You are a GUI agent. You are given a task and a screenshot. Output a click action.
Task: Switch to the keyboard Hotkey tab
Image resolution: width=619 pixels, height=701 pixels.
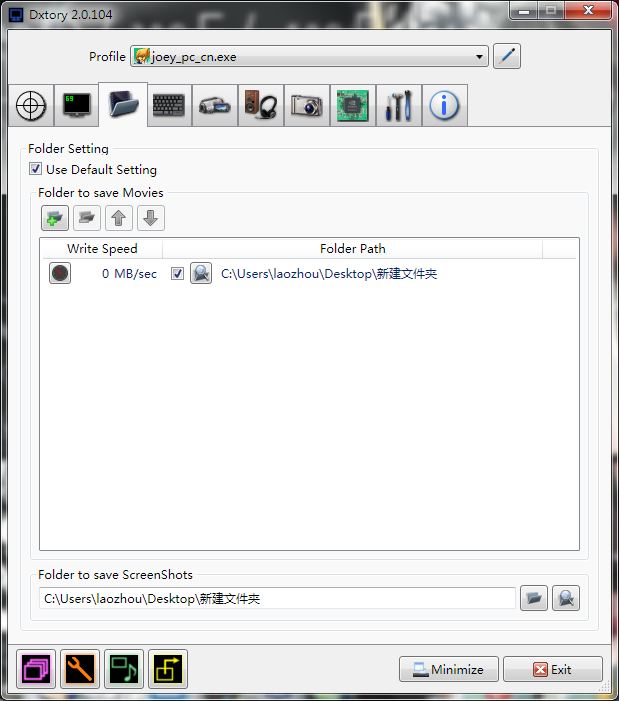169,106
